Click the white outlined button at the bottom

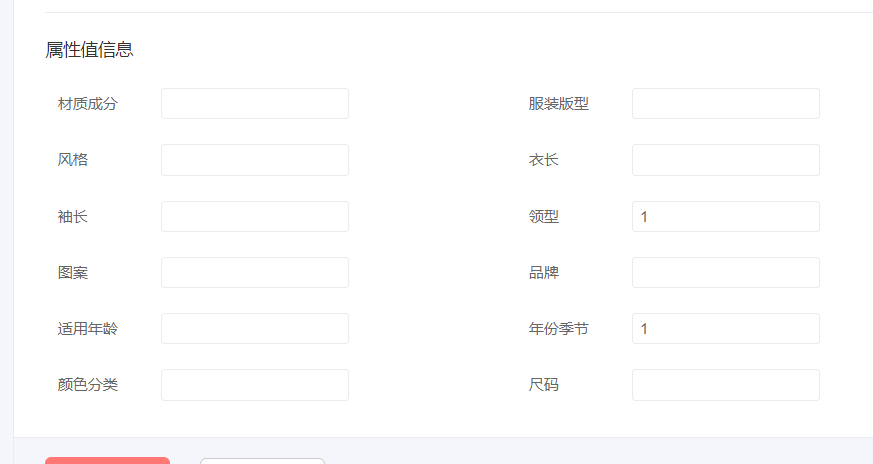[x=262, y=461]
